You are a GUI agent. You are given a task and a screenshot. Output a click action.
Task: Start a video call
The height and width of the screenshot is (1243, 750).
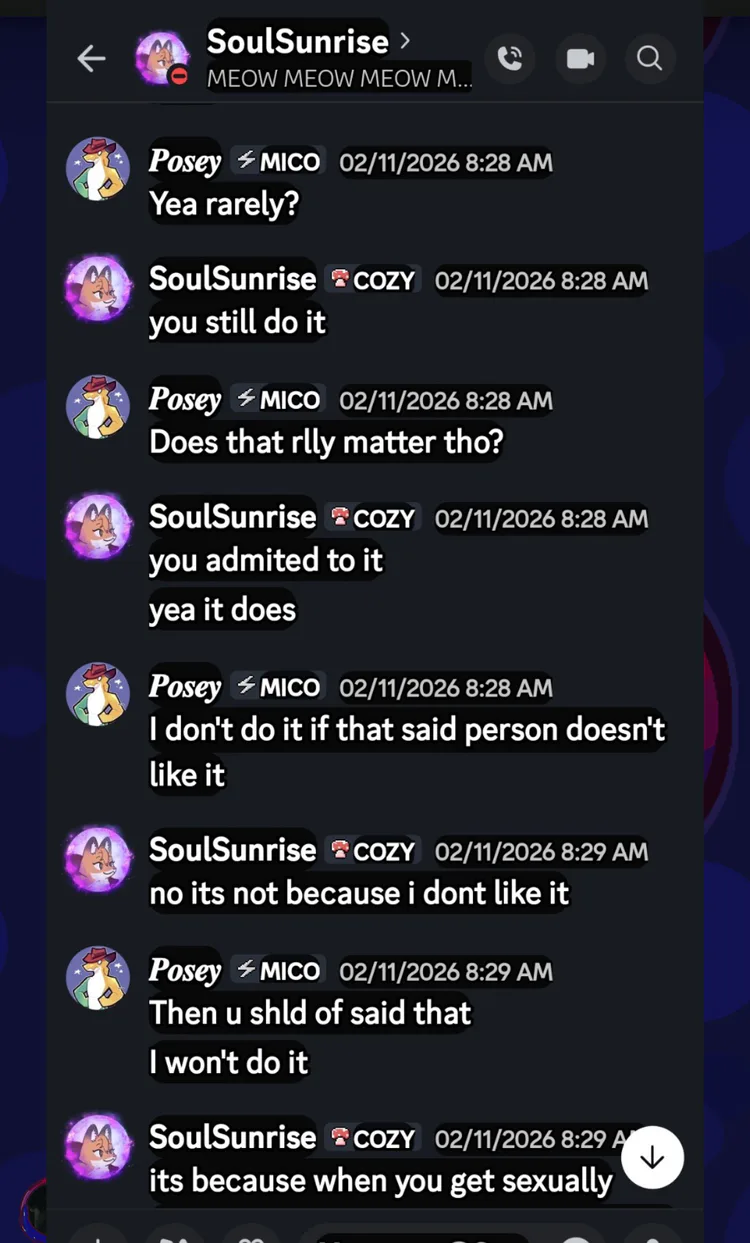(x=580, y=59)
